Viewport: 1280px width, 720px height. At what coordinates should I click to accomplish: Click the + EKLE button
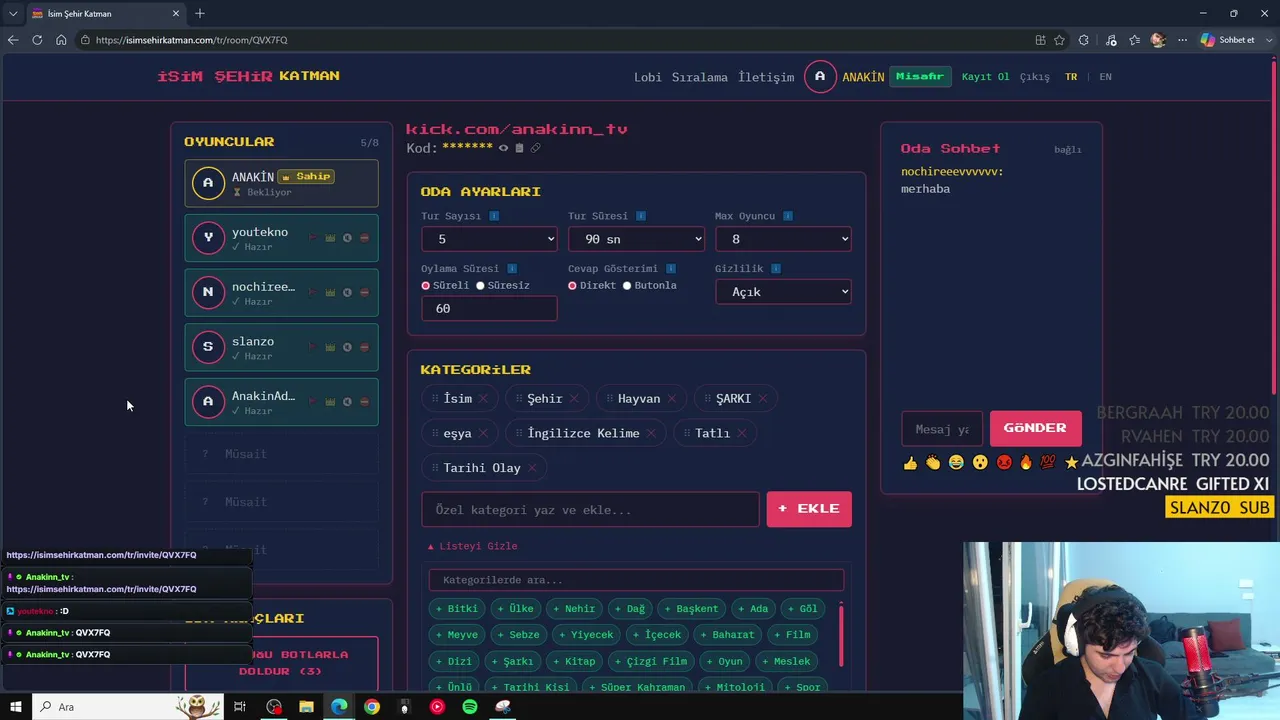(x=809, y=509)
